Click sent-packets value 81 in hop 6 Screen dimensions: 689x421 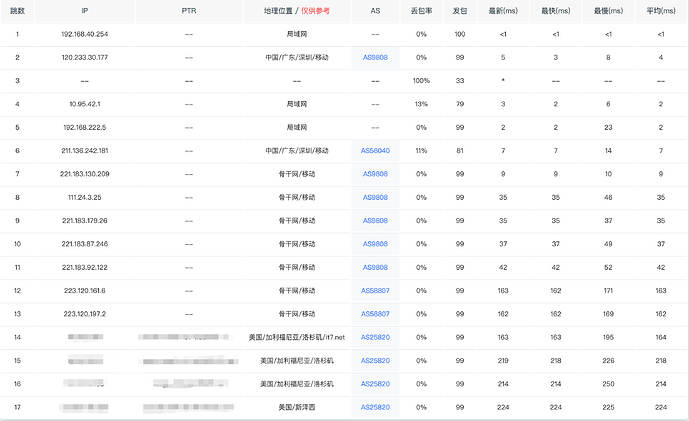pyautogui.click(x=460, y=151)
